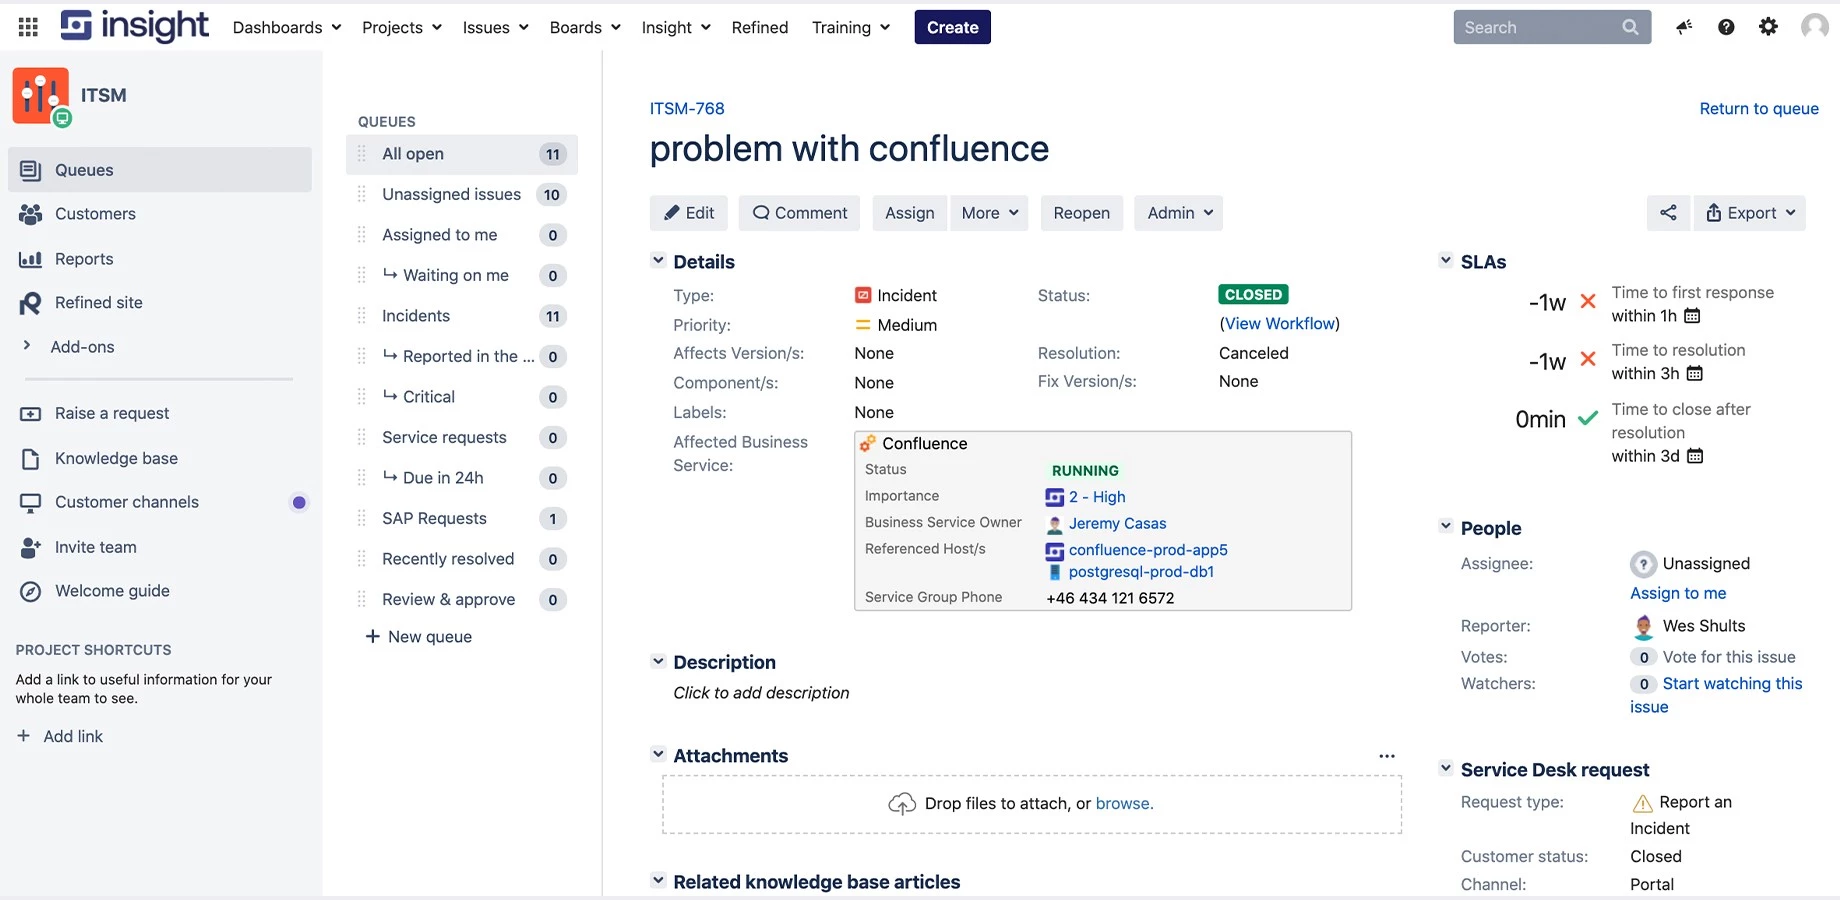
Task: Open the Attachments three-dot menu
Action: point(1386,756)
